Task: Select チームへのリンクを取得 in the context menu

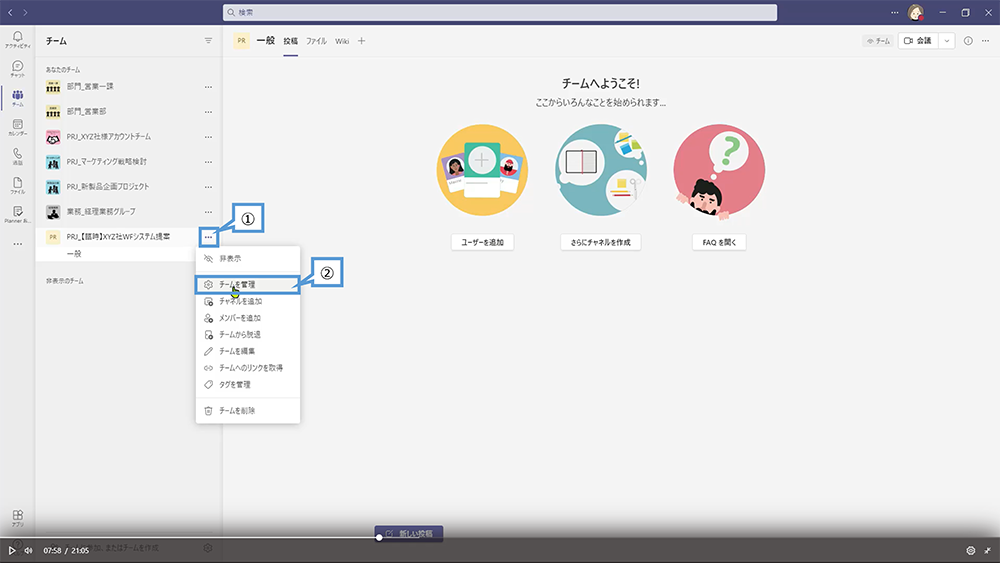Action: point(247,368)
